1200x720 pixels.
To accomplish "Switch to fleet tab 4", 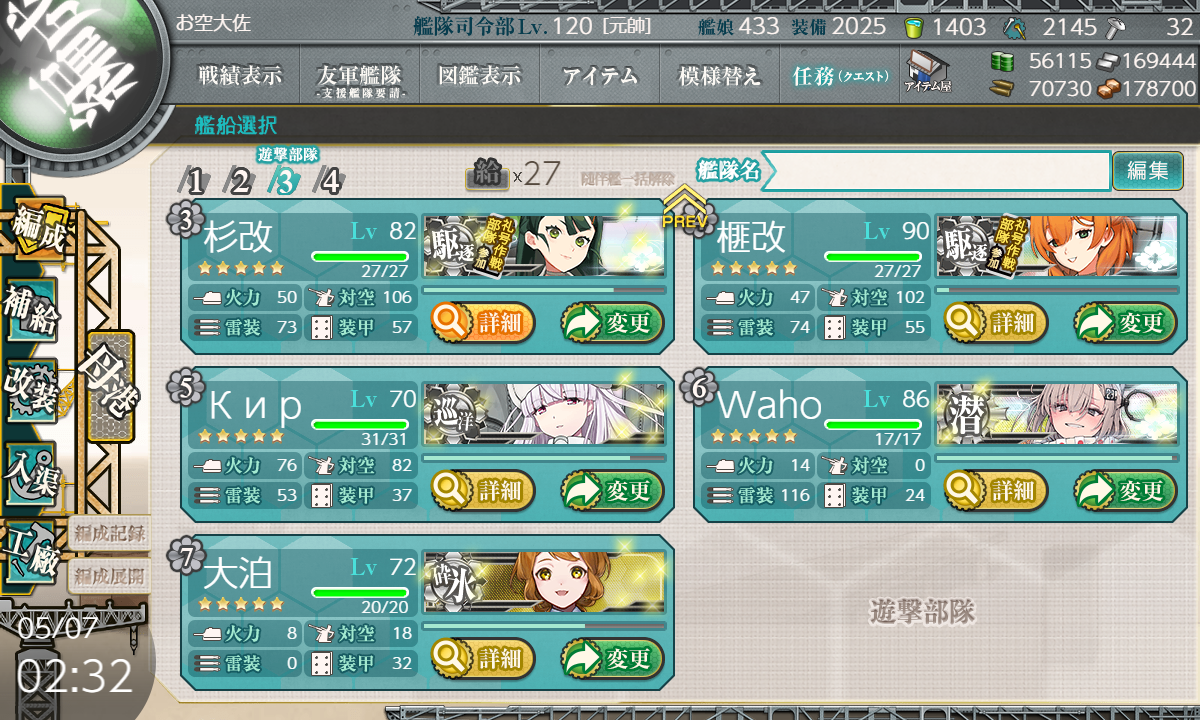I will pyautogui.click(x=329, y=181).
